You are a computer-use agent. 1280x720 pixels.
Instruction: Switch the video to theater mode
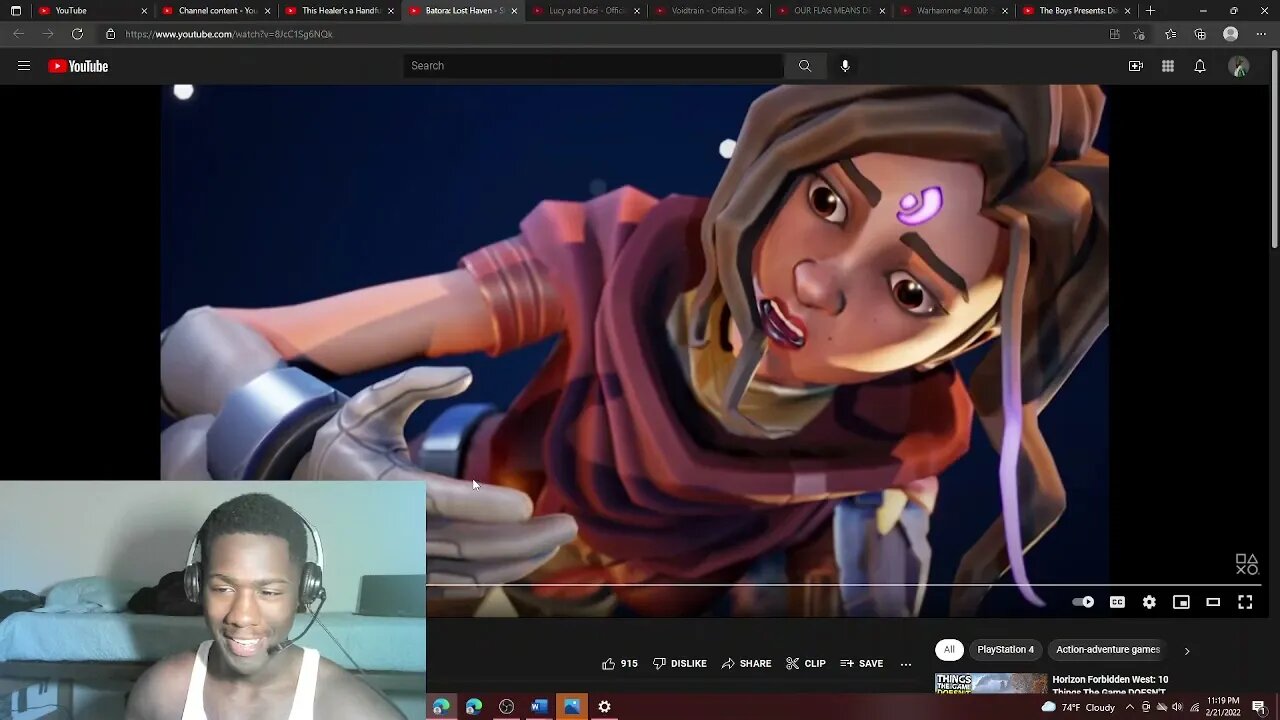[x=1213, y=602]
